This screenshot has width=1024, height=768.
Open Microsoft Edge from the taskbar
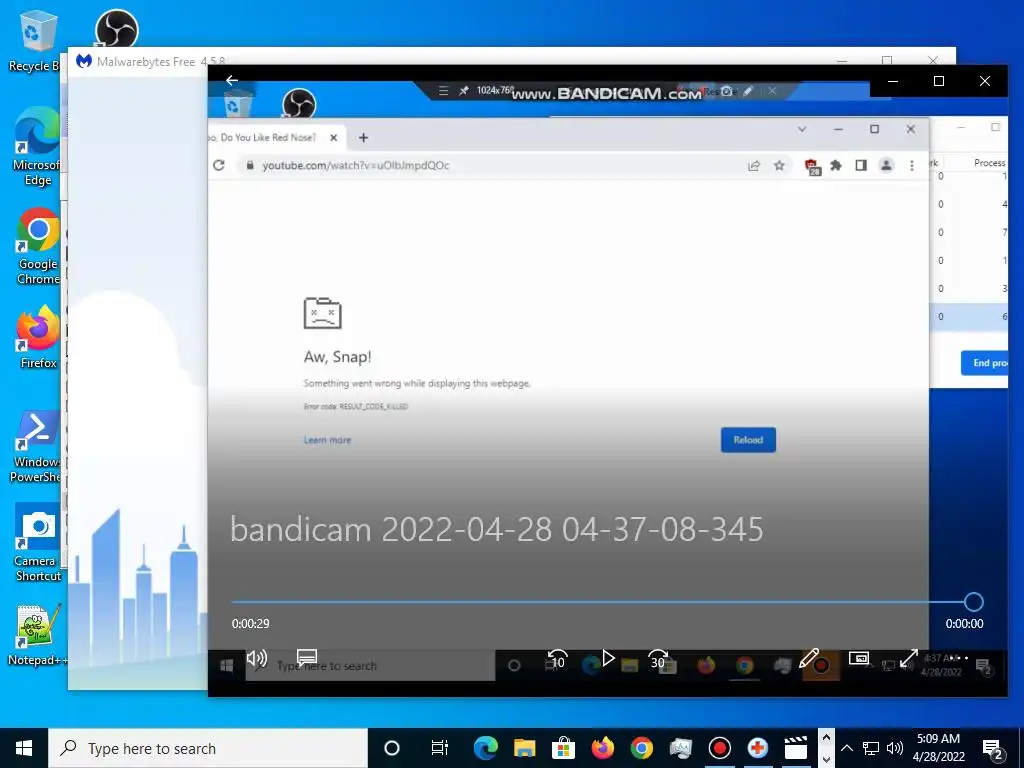(x=485, y=748)
